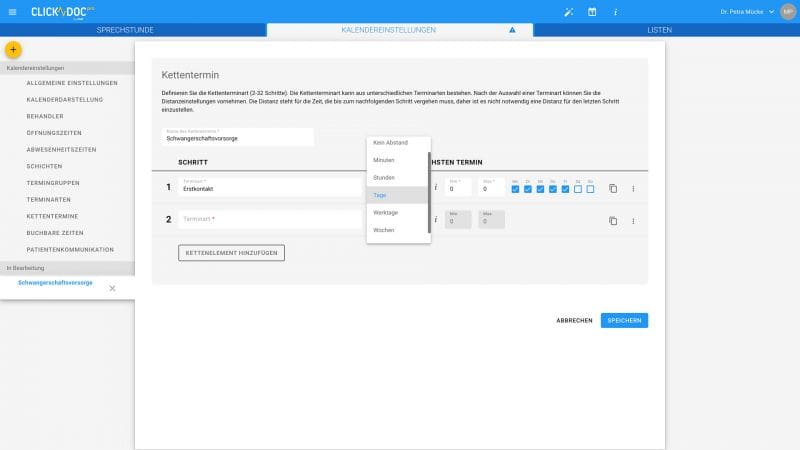Select 'Werktage' from the distance dropdown
The height and width of the screenshot is (450, 800).
(385, 212)
